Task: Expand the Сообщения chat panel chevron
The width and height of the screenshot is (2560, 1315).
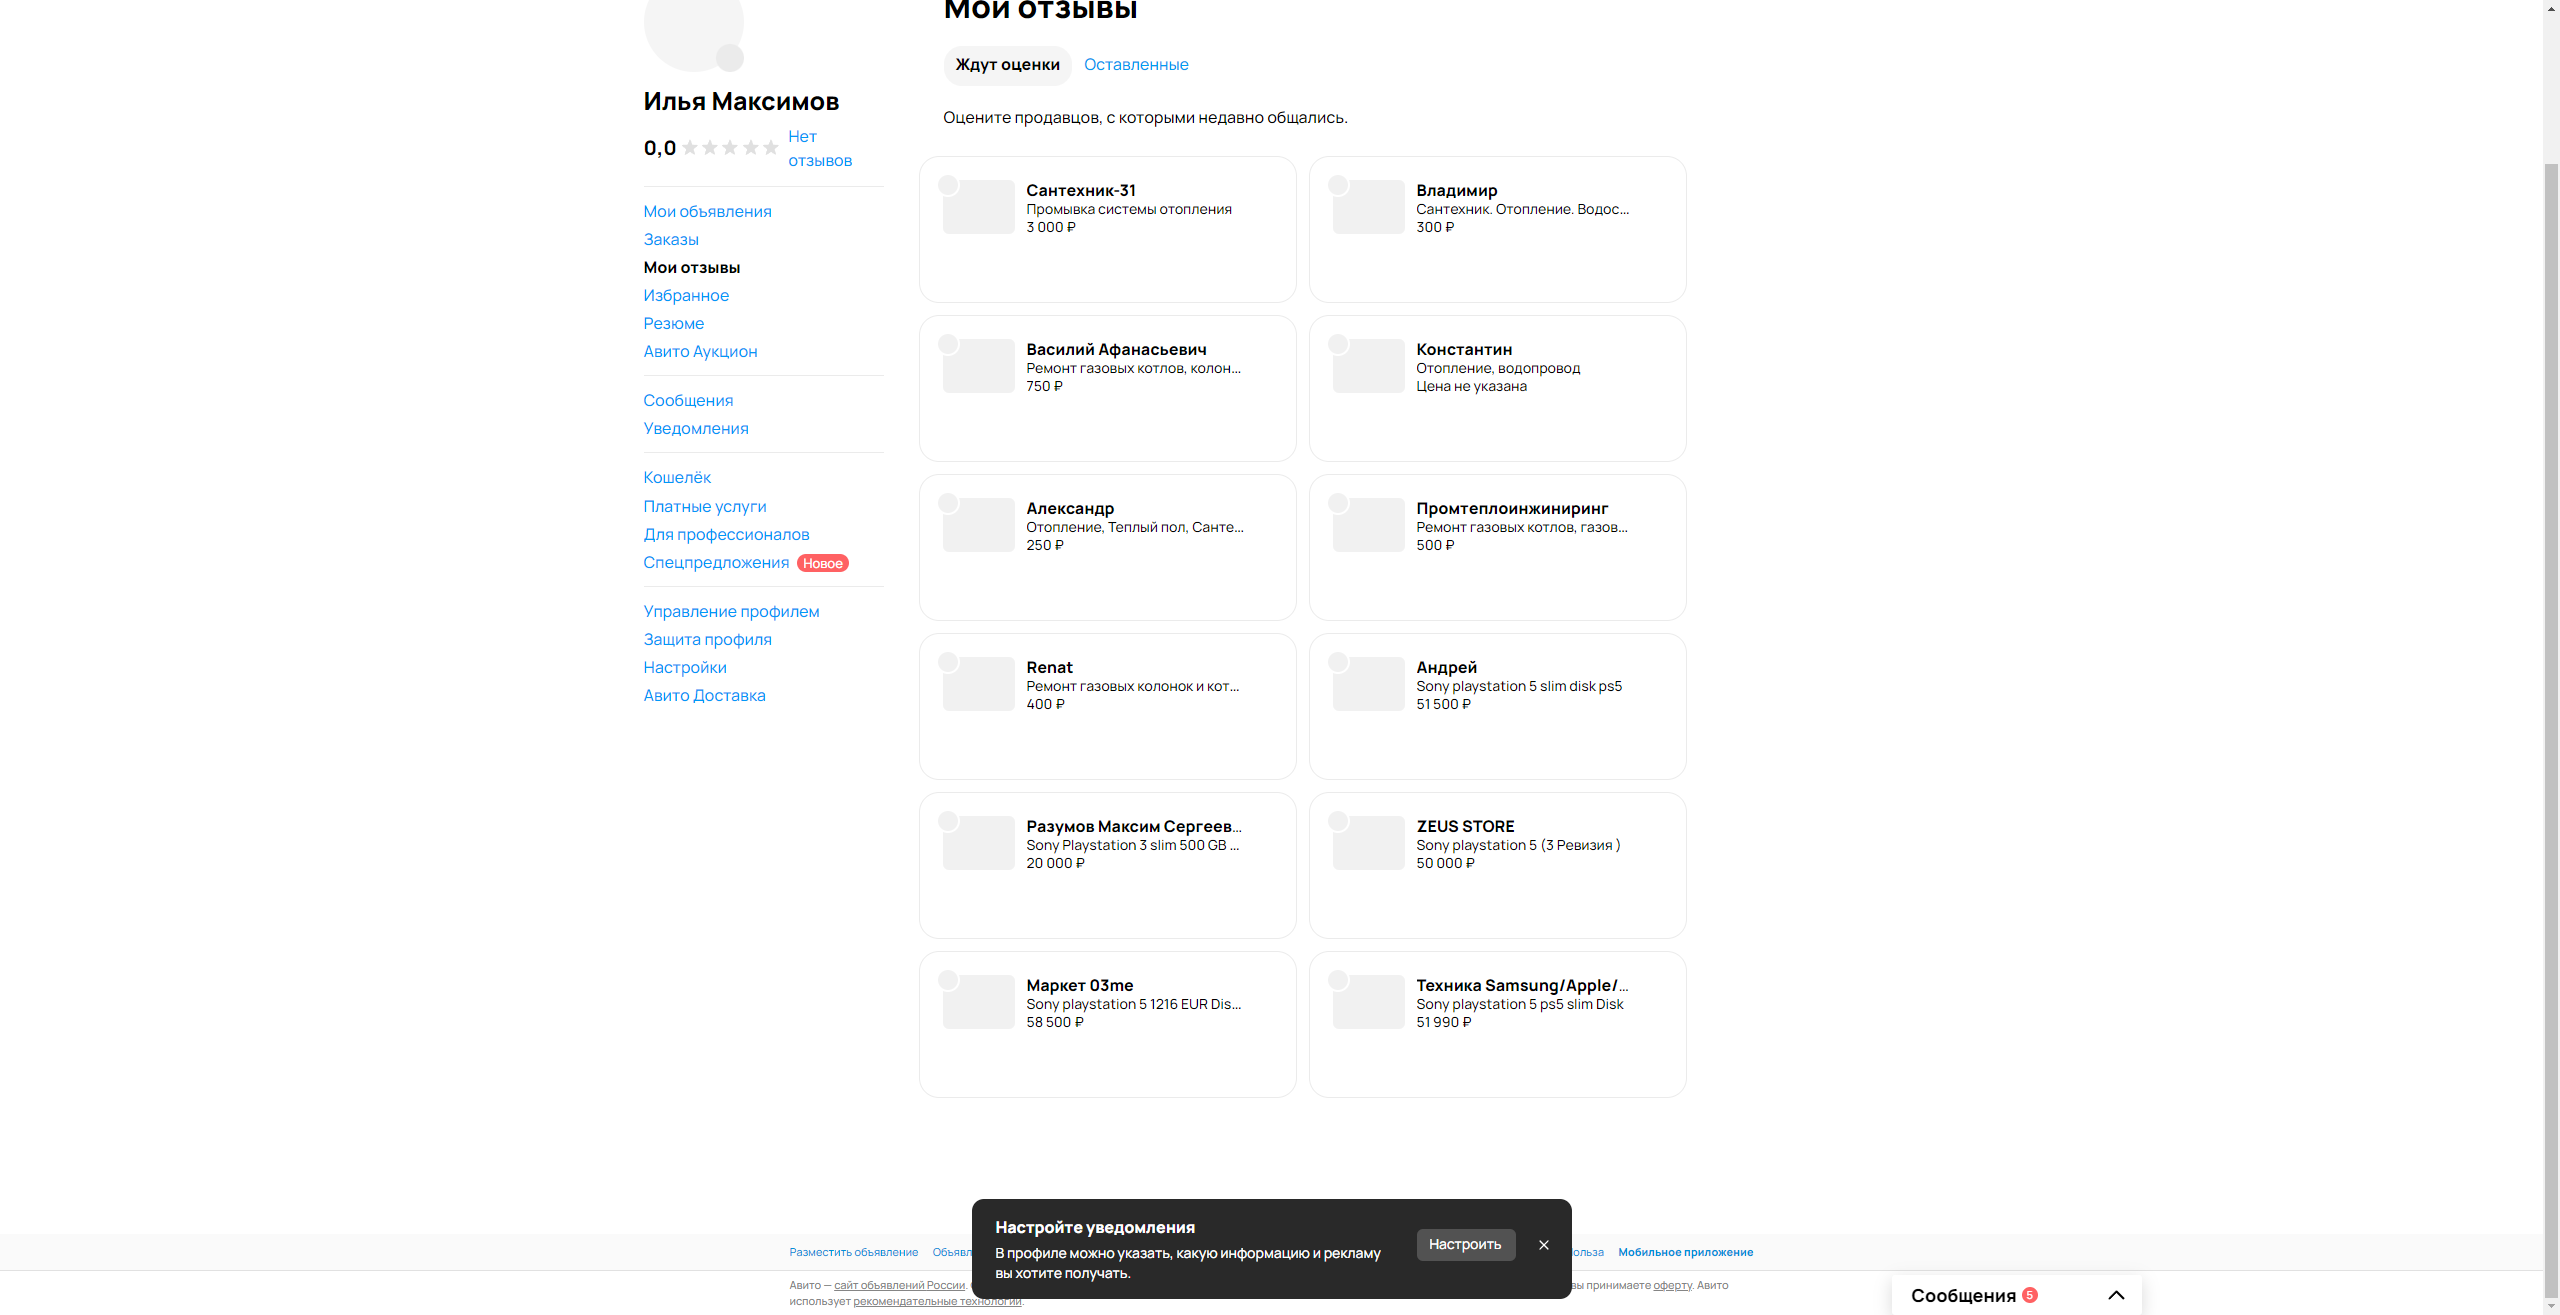Action: (2115, 1295)
